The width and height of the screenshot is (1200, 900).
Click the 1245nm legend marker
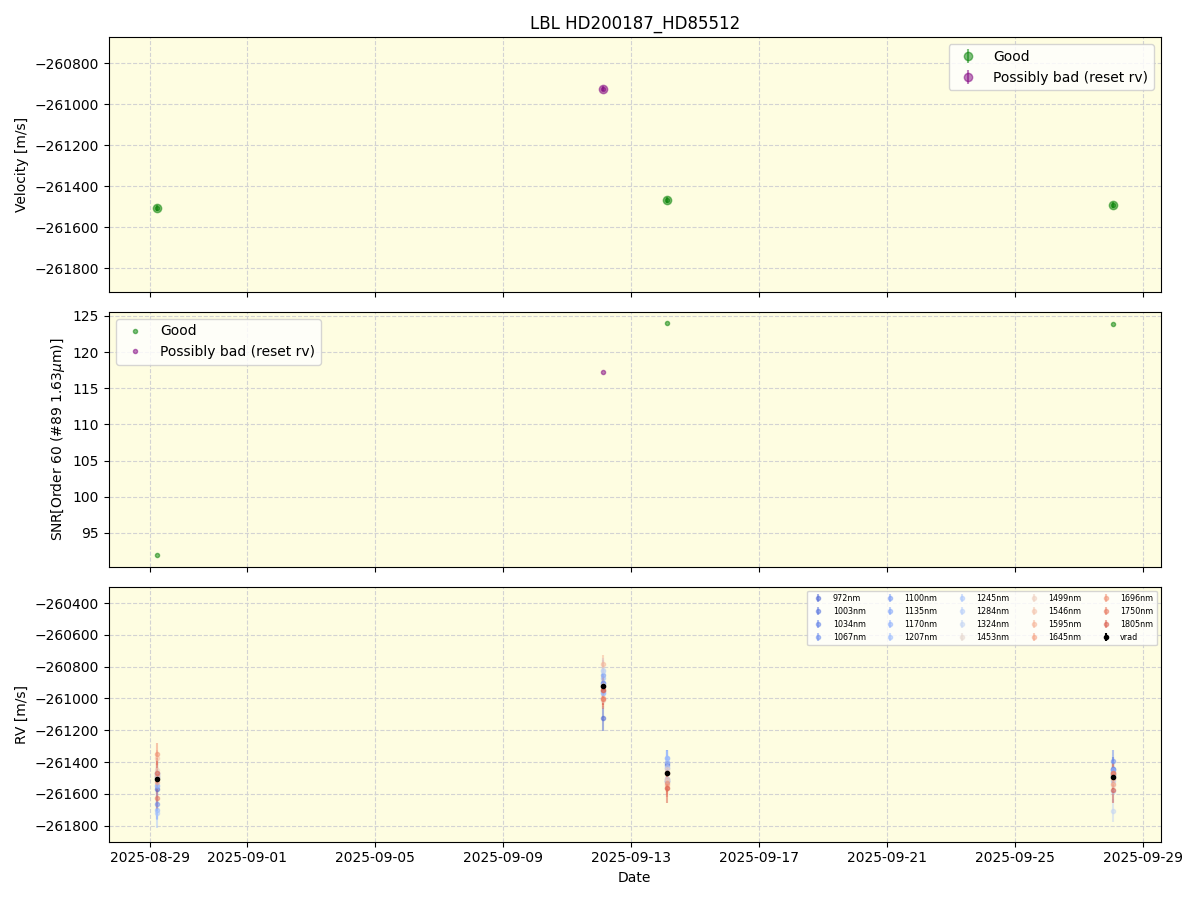(x=962, y=598)
